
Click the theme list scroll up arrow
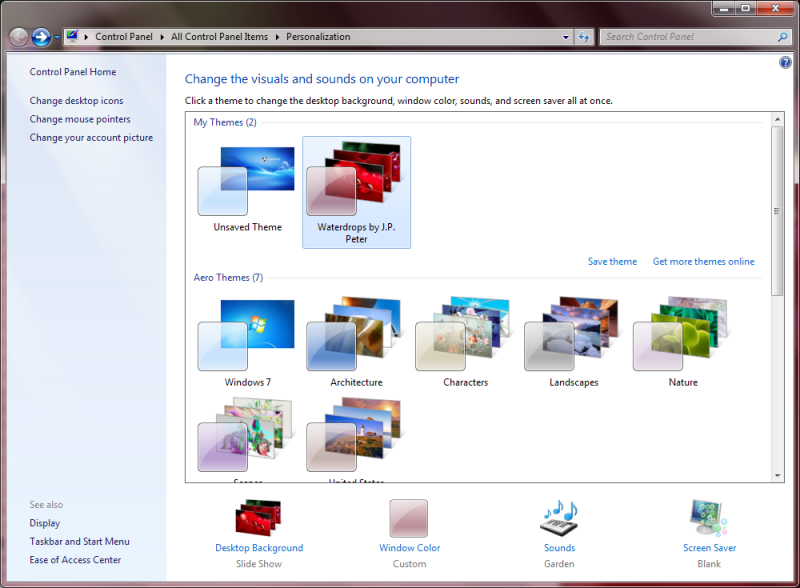(x=777, y=119)
